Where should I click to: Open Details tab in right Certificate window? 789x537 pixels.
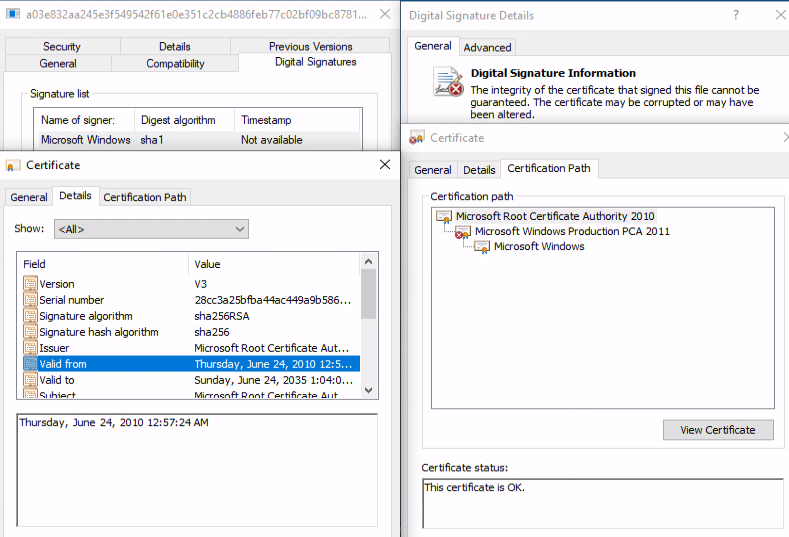point(479,170)
